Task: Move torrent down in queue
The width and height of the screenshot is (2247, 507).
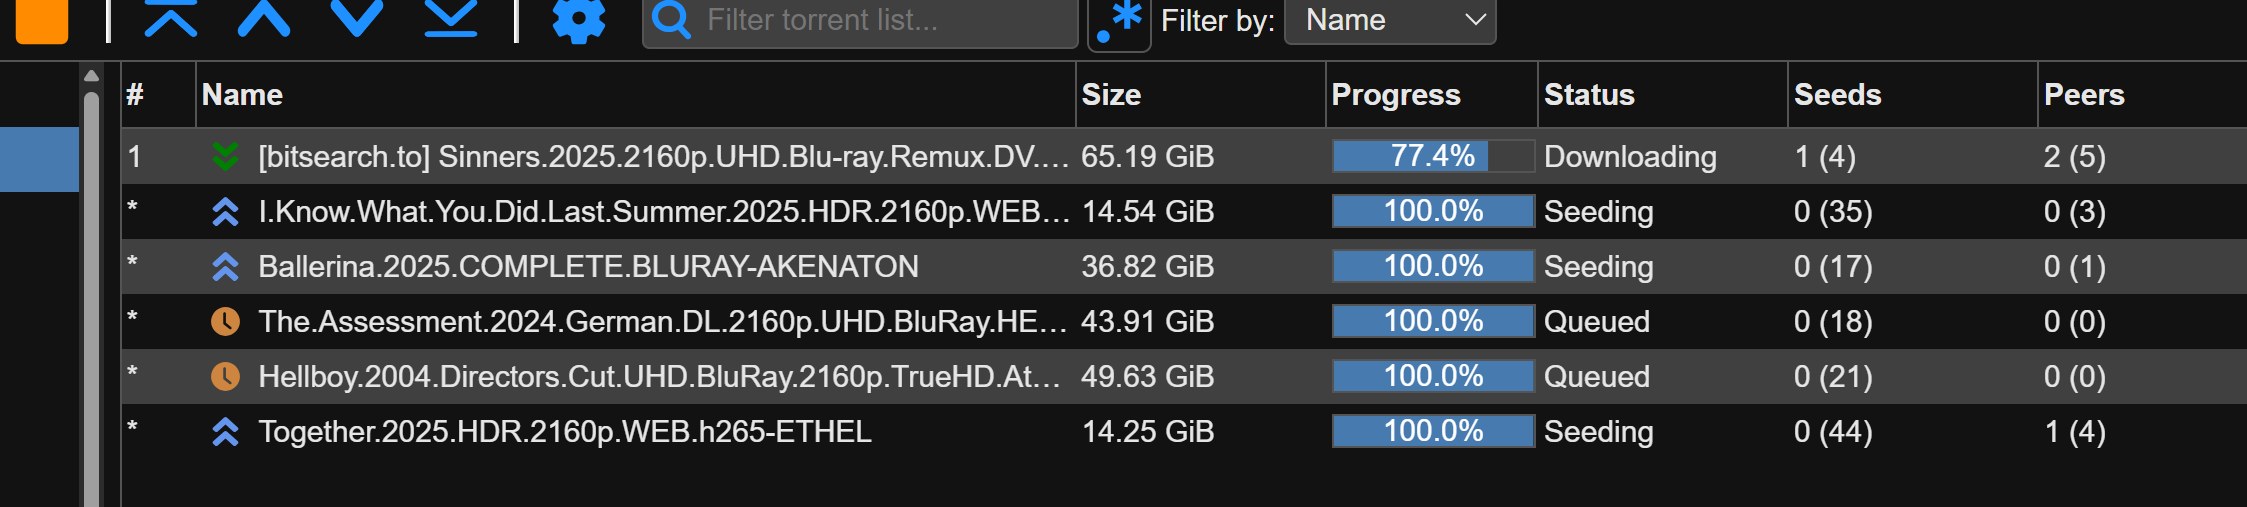Action: (357, 18)
